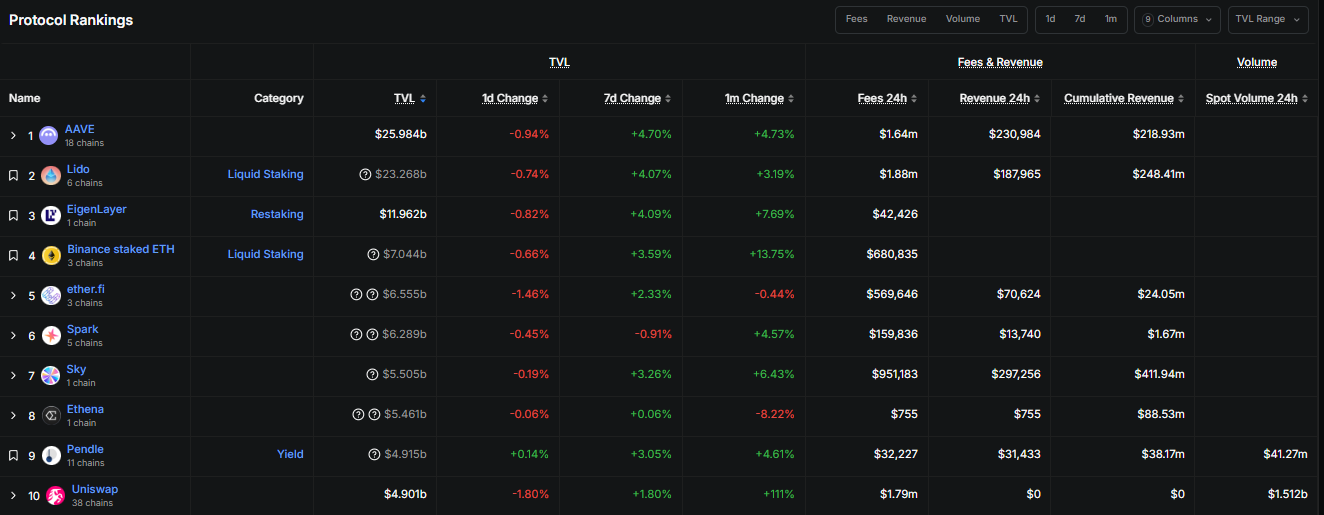Bookmark Binance staked ETH
Viewport: 1324px width, 515px height.
pyautogui.click(x=13, y=255)
